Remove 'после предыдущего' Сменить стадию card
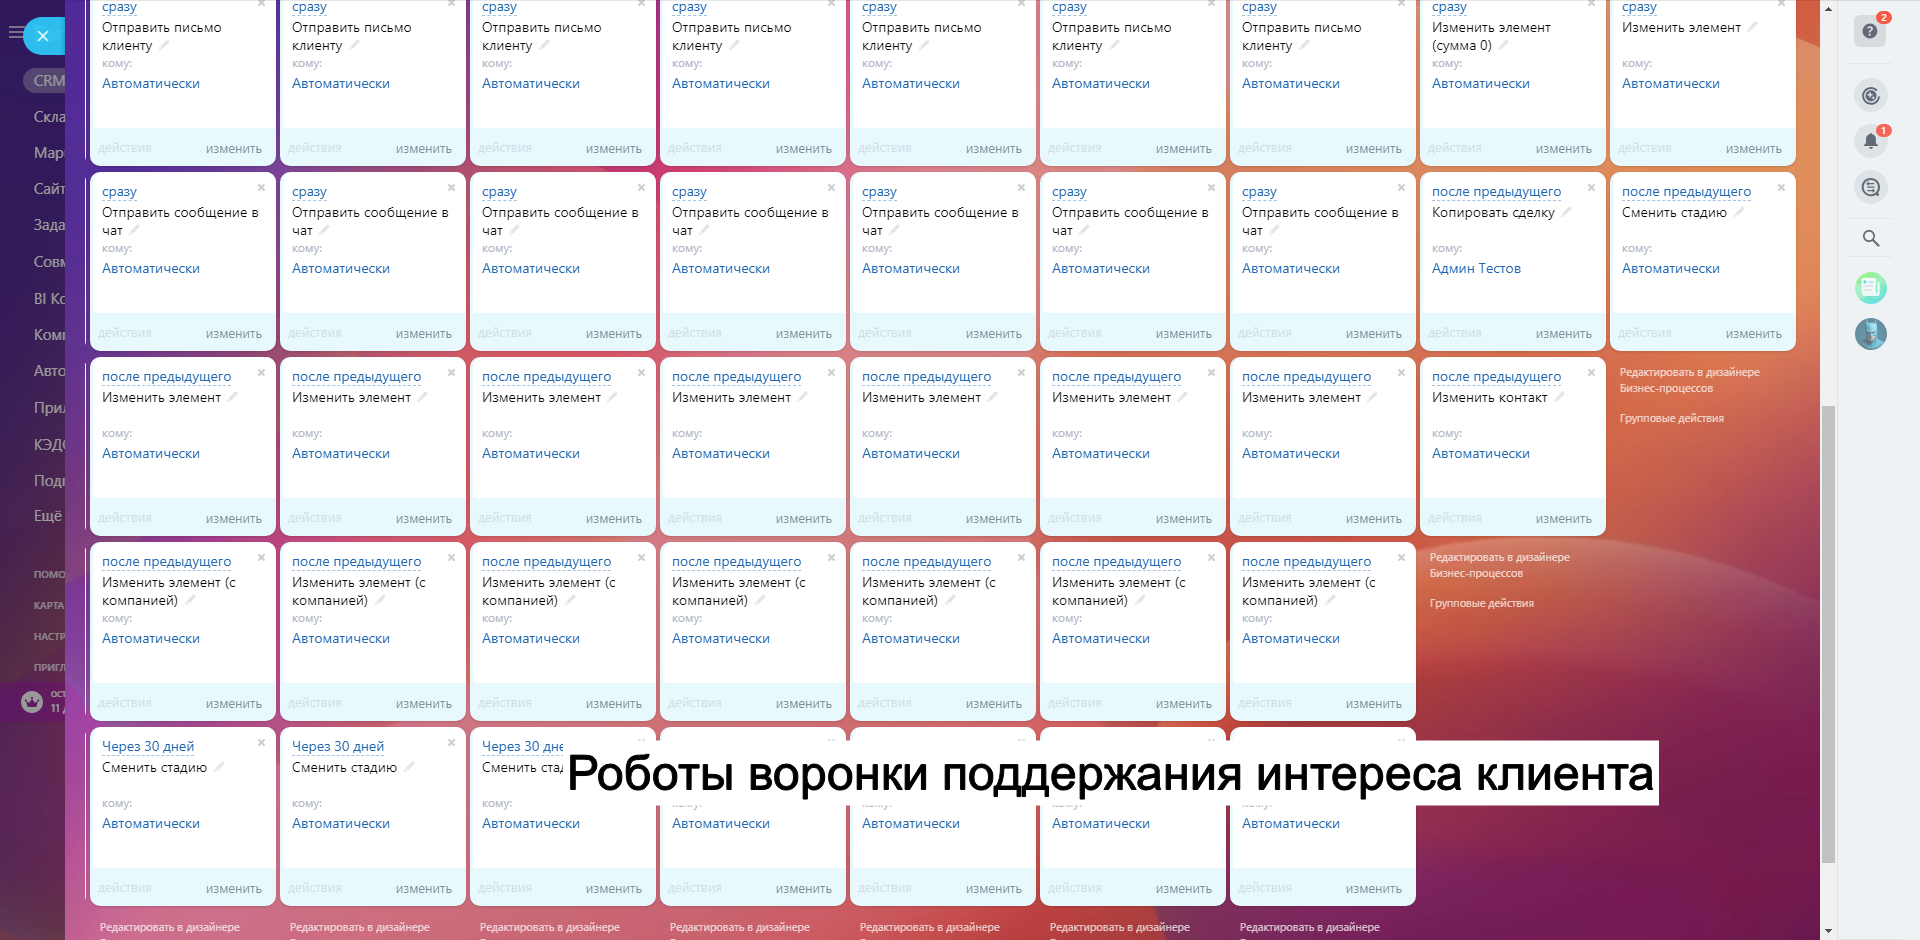Image resolution: width=1920 pixels, height=940 pixels. coord(1781,188)
